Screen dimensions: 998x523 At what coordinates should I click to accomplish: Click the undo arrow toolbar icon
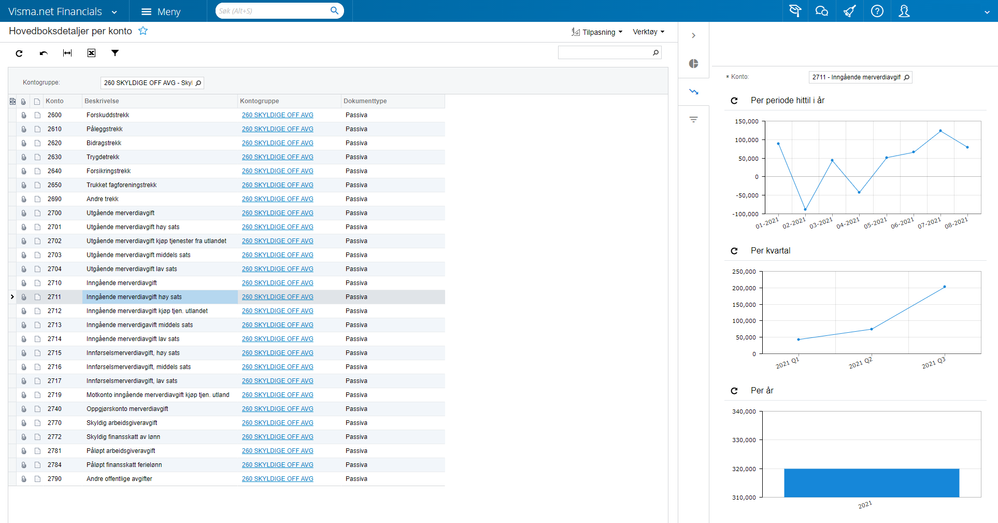click(43, 53)
